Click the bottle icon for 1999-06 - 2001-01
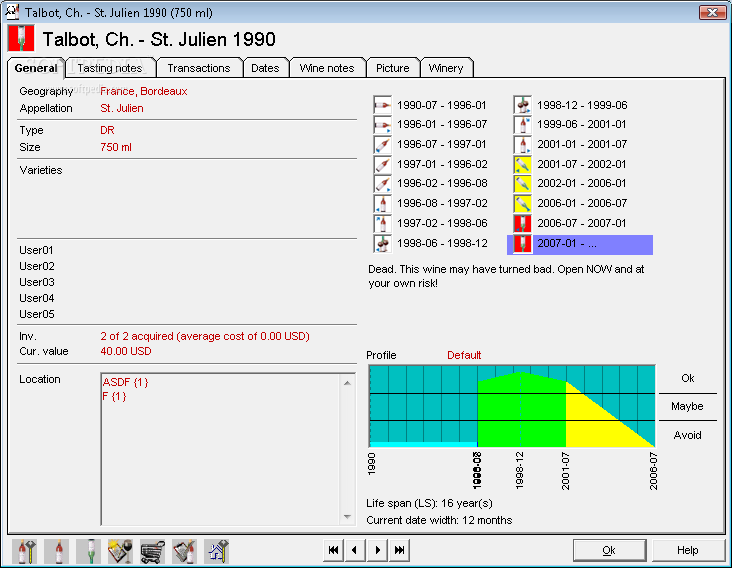This screenshot has height=568, width=732. (522, 125)
